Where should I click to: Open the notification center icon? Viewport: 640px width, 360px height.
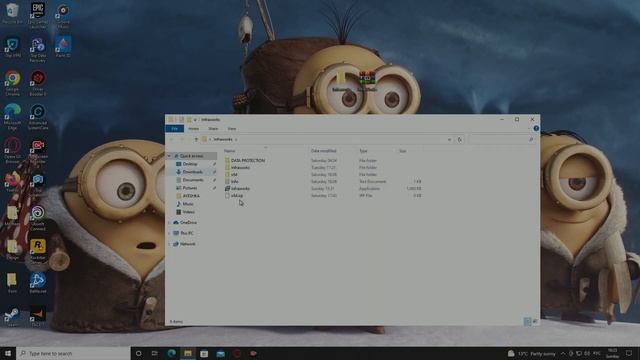point(629,353)
